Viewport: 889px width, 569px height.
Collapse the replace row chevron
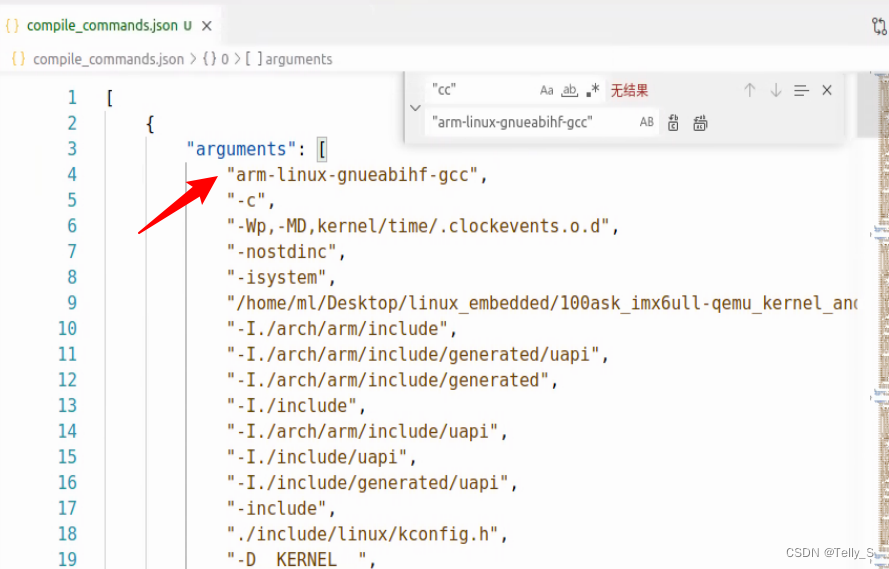415,107
